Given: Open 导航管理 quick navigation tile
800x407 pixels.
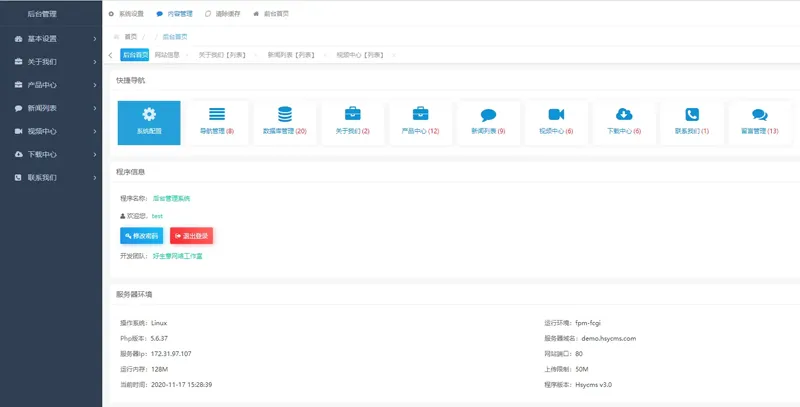Looking at the screenshot, I should (217, 122).
